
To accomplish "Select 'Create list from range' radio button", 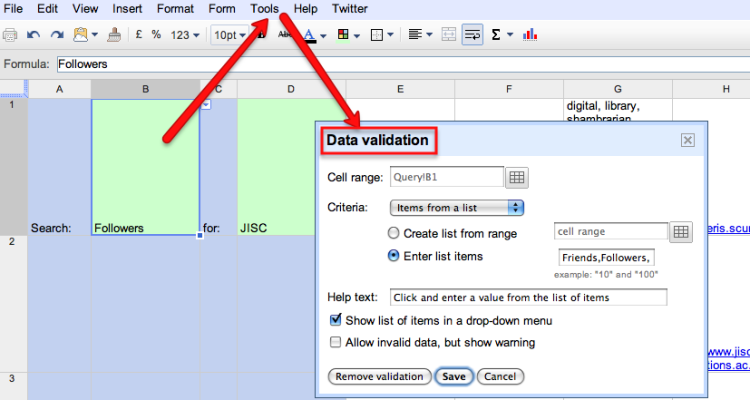I will point(393,232).
